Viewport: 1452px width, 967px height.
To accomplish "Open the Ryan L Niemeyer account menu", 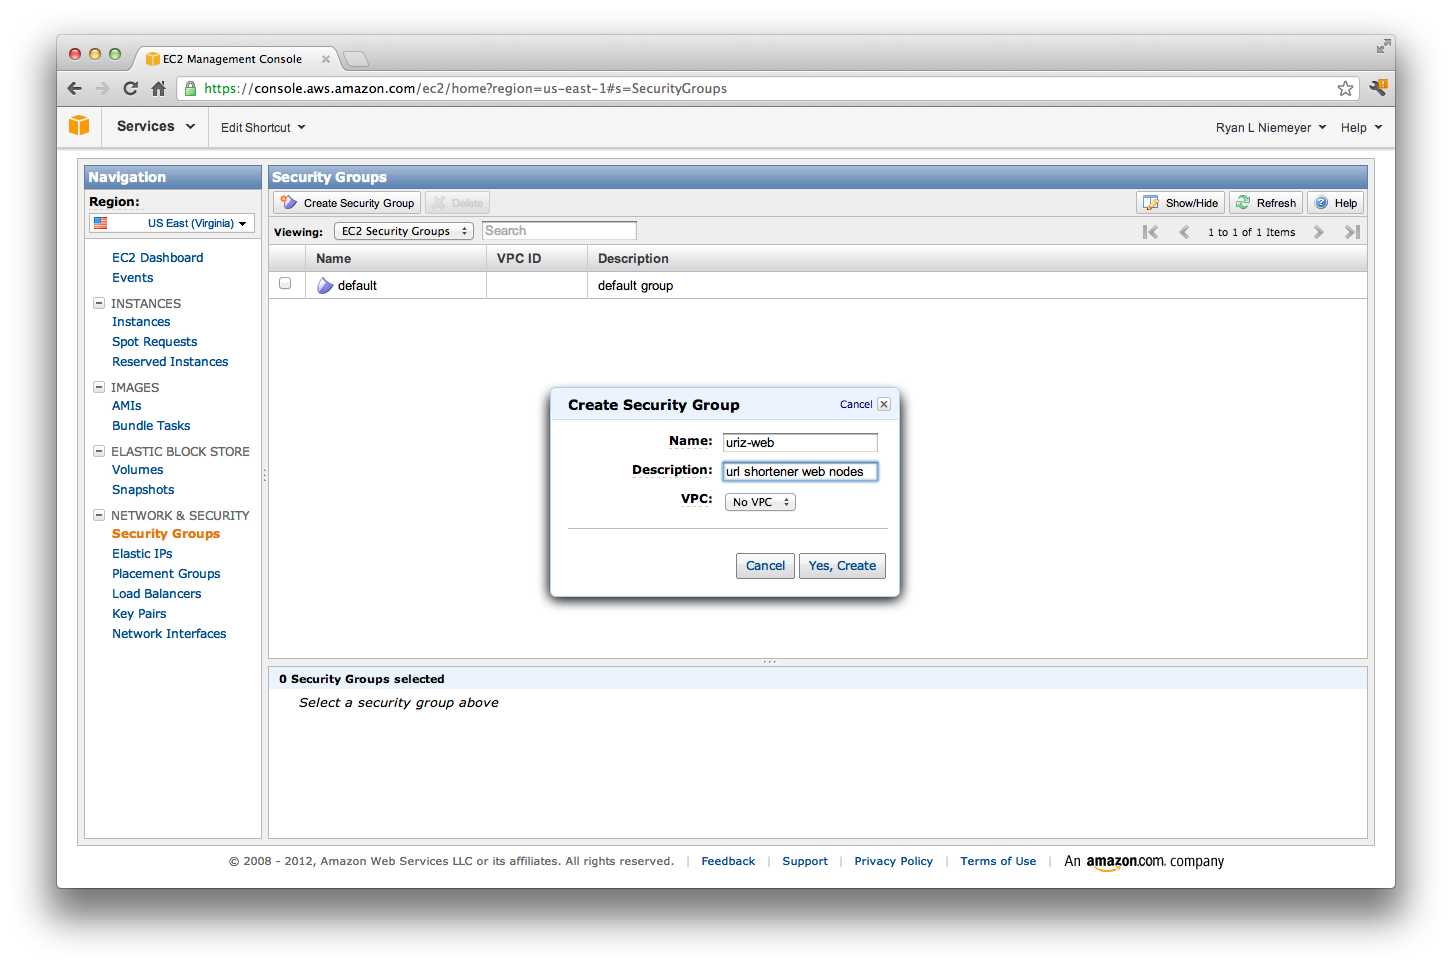I will pos(1270,128).
